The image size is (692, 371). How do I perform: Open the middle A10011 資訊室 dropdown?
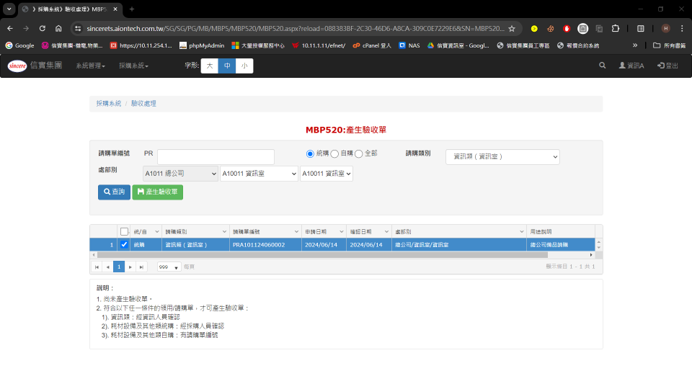tap(259, 173)
